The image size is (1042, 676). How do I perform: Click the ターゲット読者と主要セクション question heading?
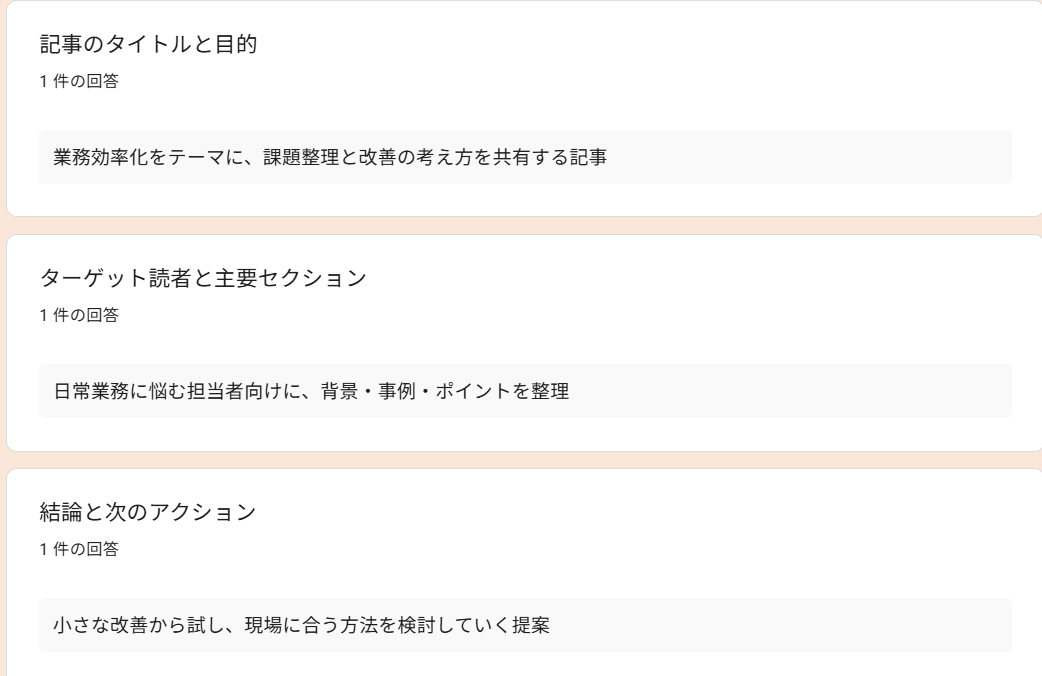point(203,279)
